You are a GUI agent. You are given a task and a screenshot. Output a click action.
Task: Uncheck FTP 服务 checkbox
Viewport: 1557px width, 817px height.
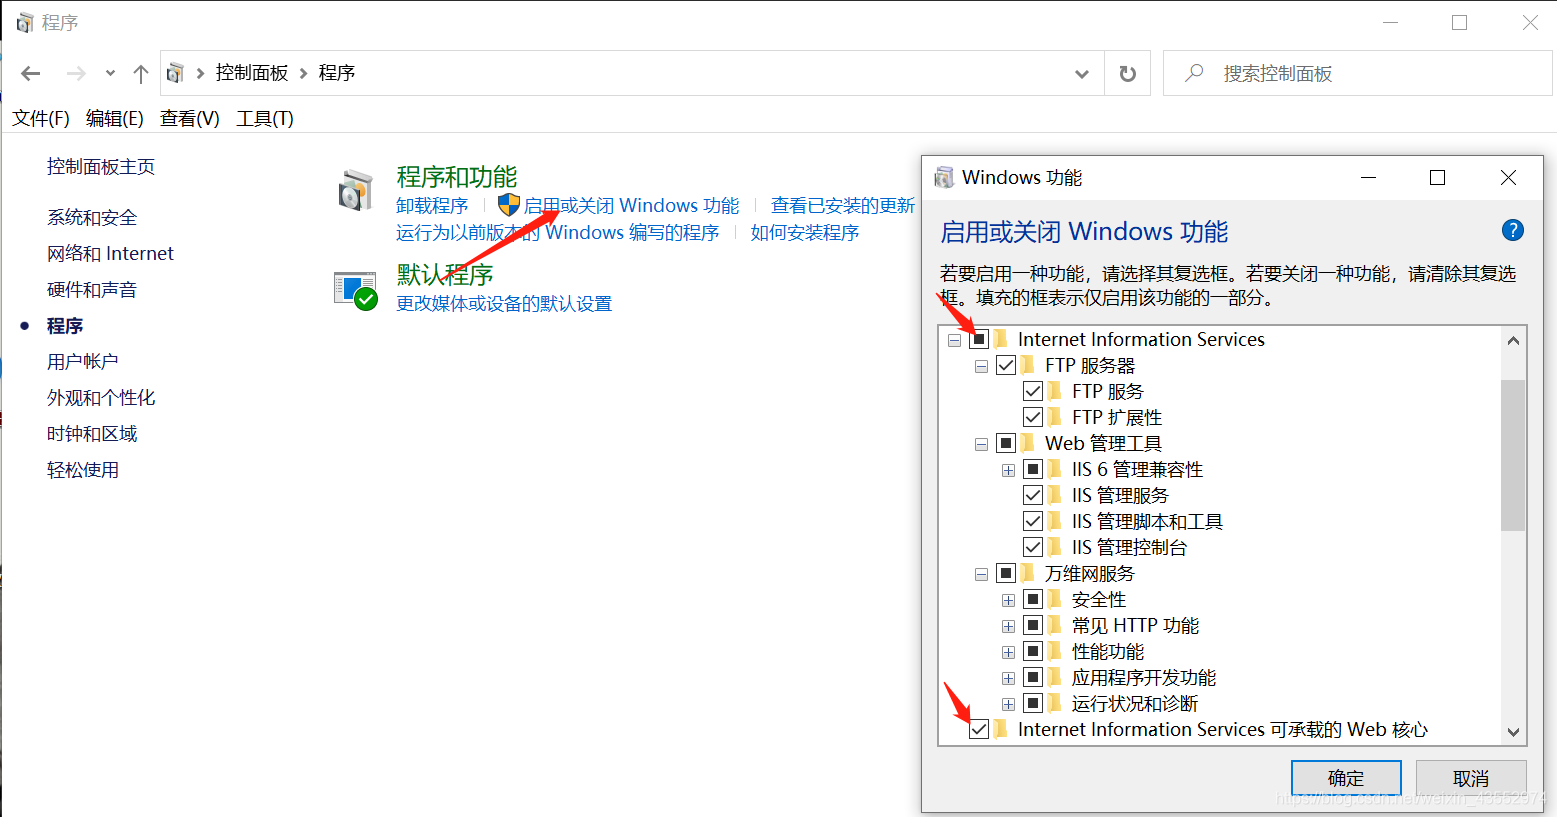tap(1033, 391)
